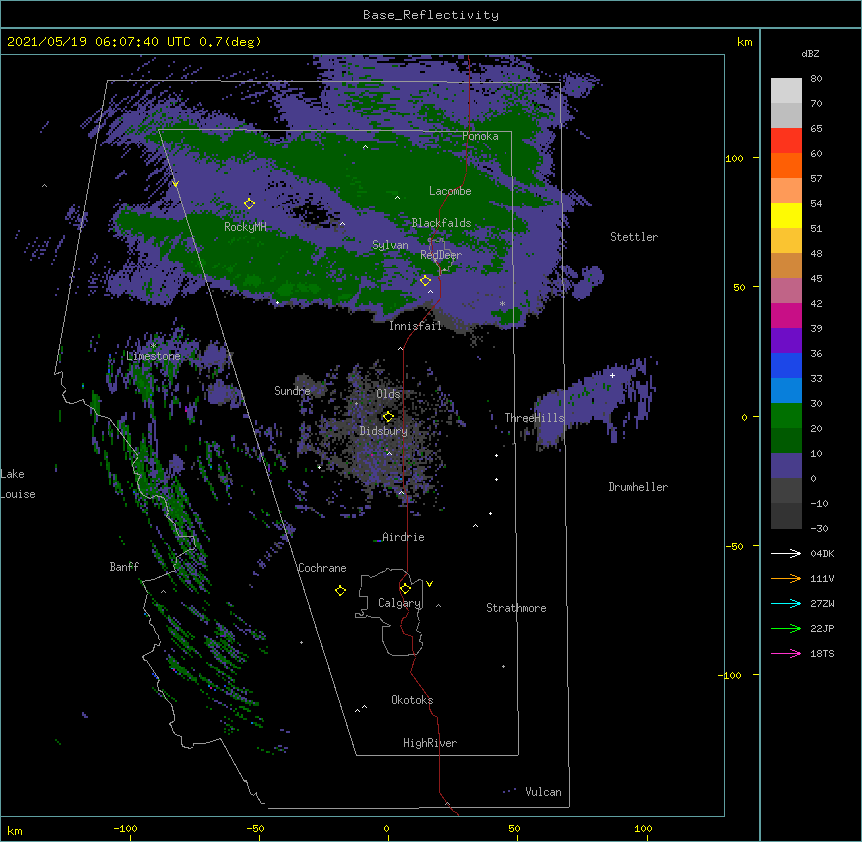Click the Base_Reflectivity title
Image resolution: width=862 pixels, height=842 pixels.
coord(431,15)
